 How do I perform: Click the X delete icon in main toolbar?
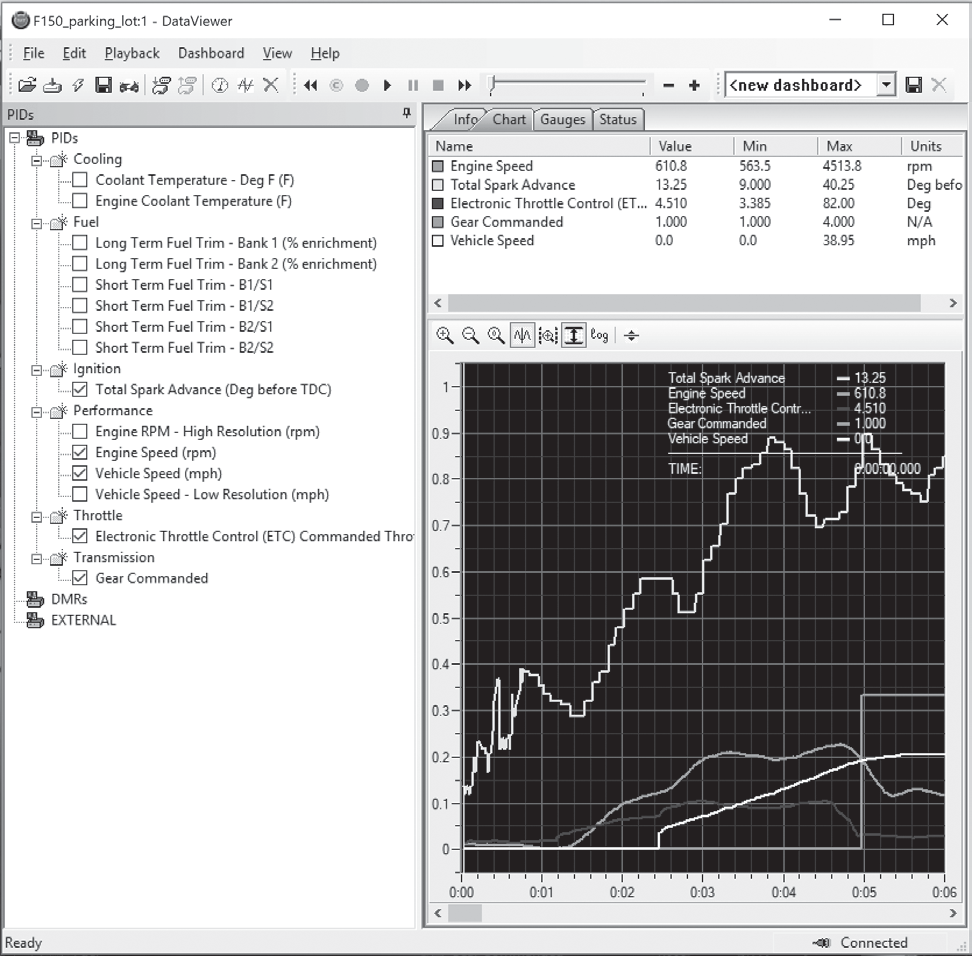271,85
